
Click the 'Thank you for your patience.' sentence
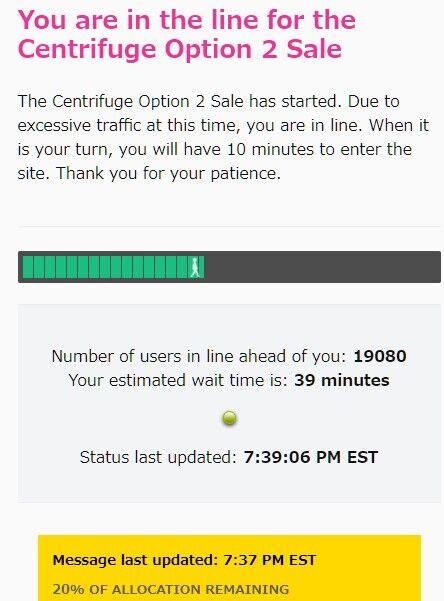(169, 173)
